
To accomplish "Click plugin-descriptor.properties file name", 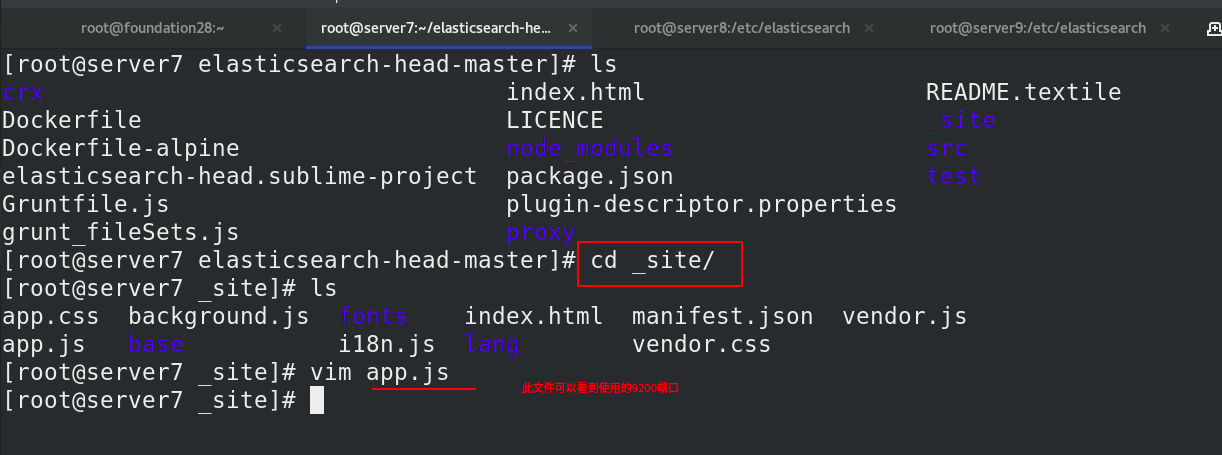I will pos(702,205).
